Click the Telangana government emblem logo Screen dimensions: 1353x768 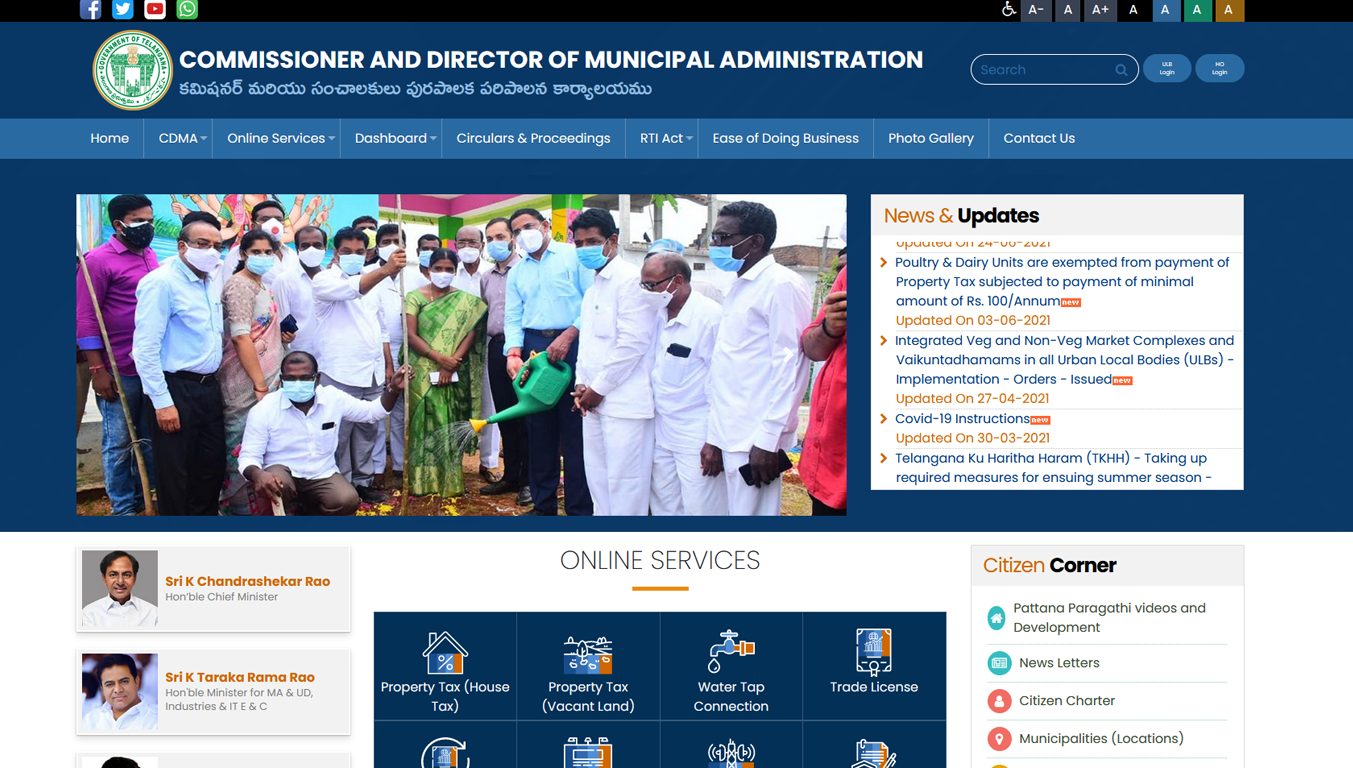[x=132, y=70]
